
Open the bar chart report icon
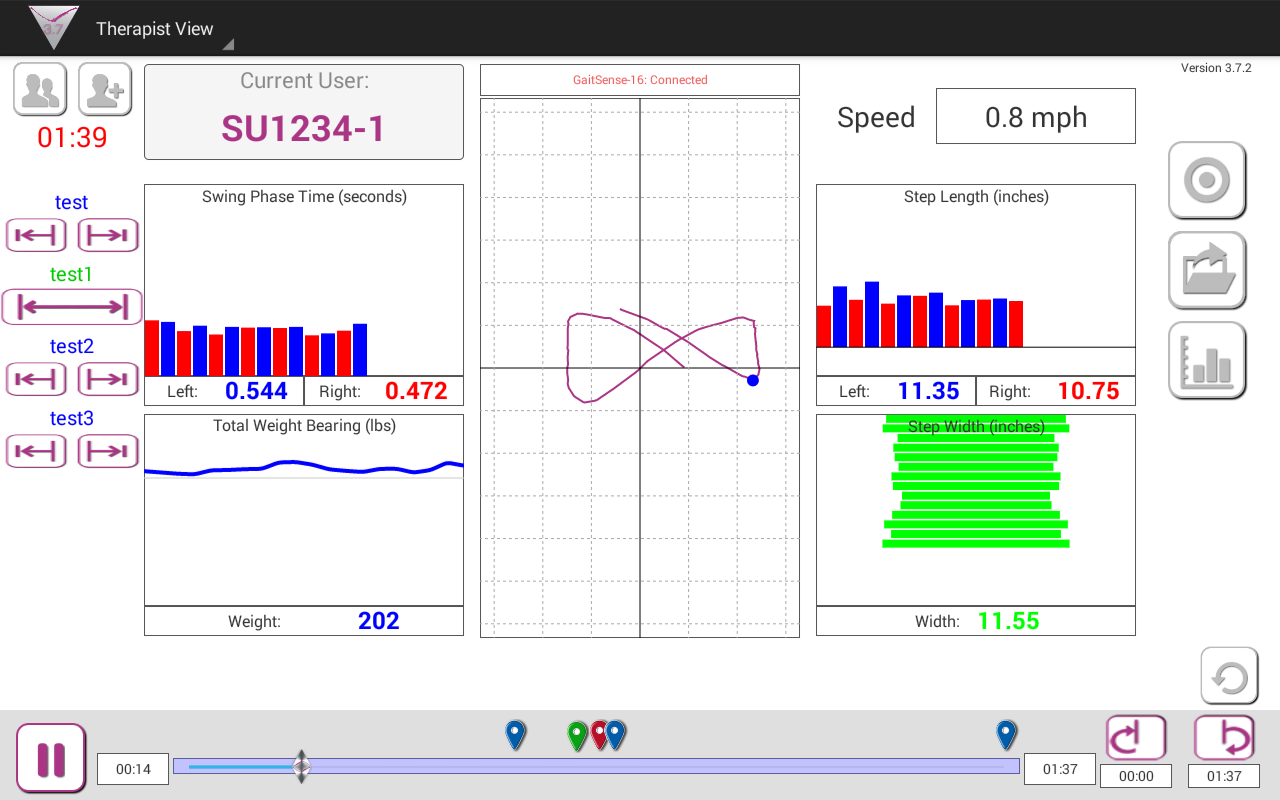click(x=1207, y=361)
